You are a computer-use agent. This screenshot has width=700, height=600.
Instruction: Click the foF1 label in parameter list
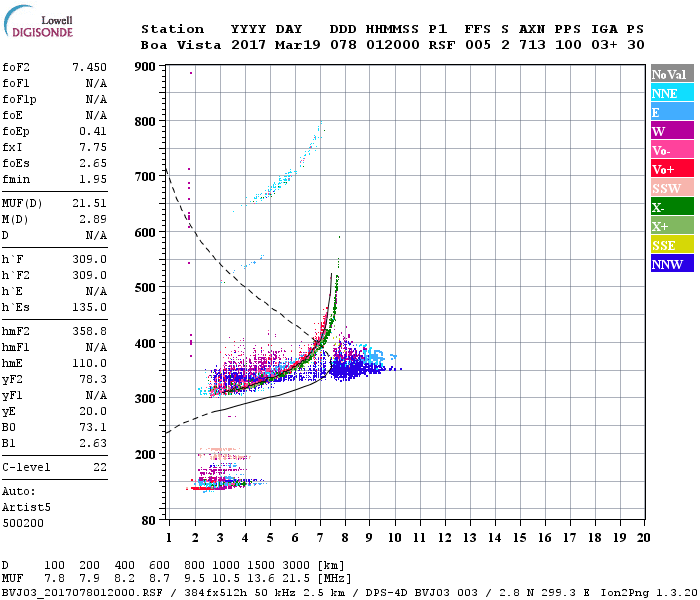click(16, 83)
